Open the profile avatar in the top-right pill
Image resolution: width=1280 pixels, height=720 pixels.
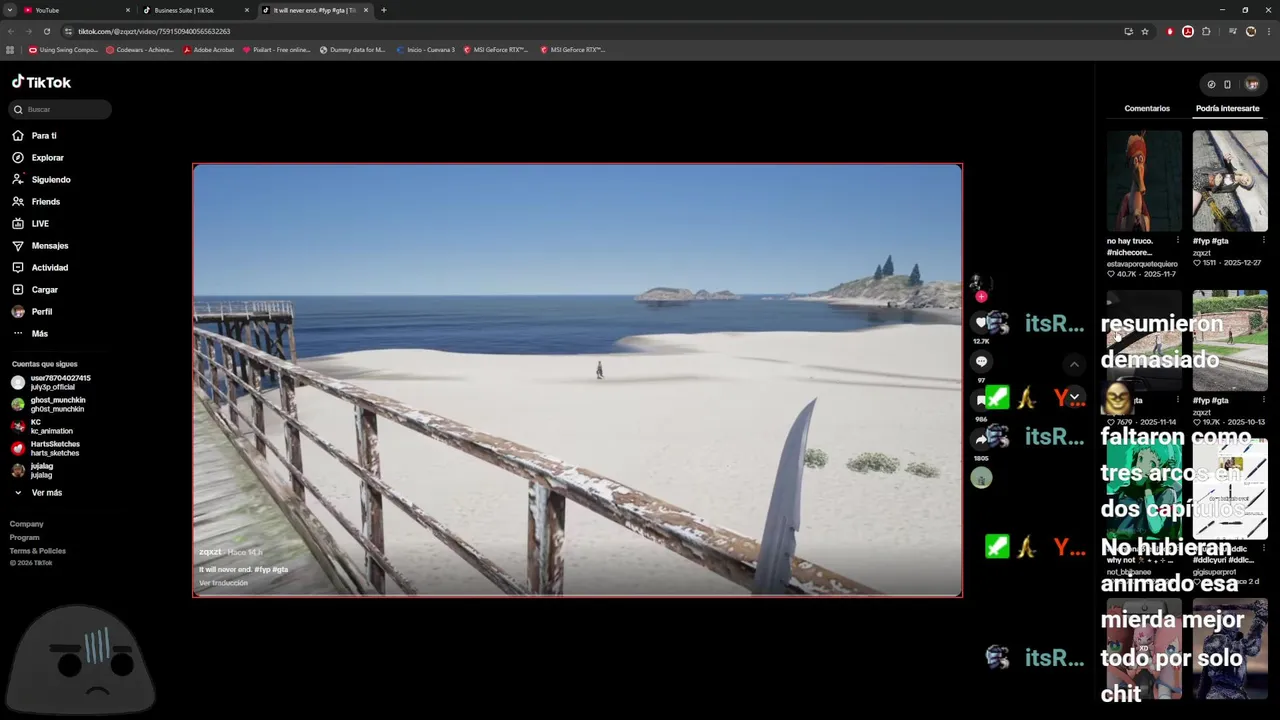1252,84
